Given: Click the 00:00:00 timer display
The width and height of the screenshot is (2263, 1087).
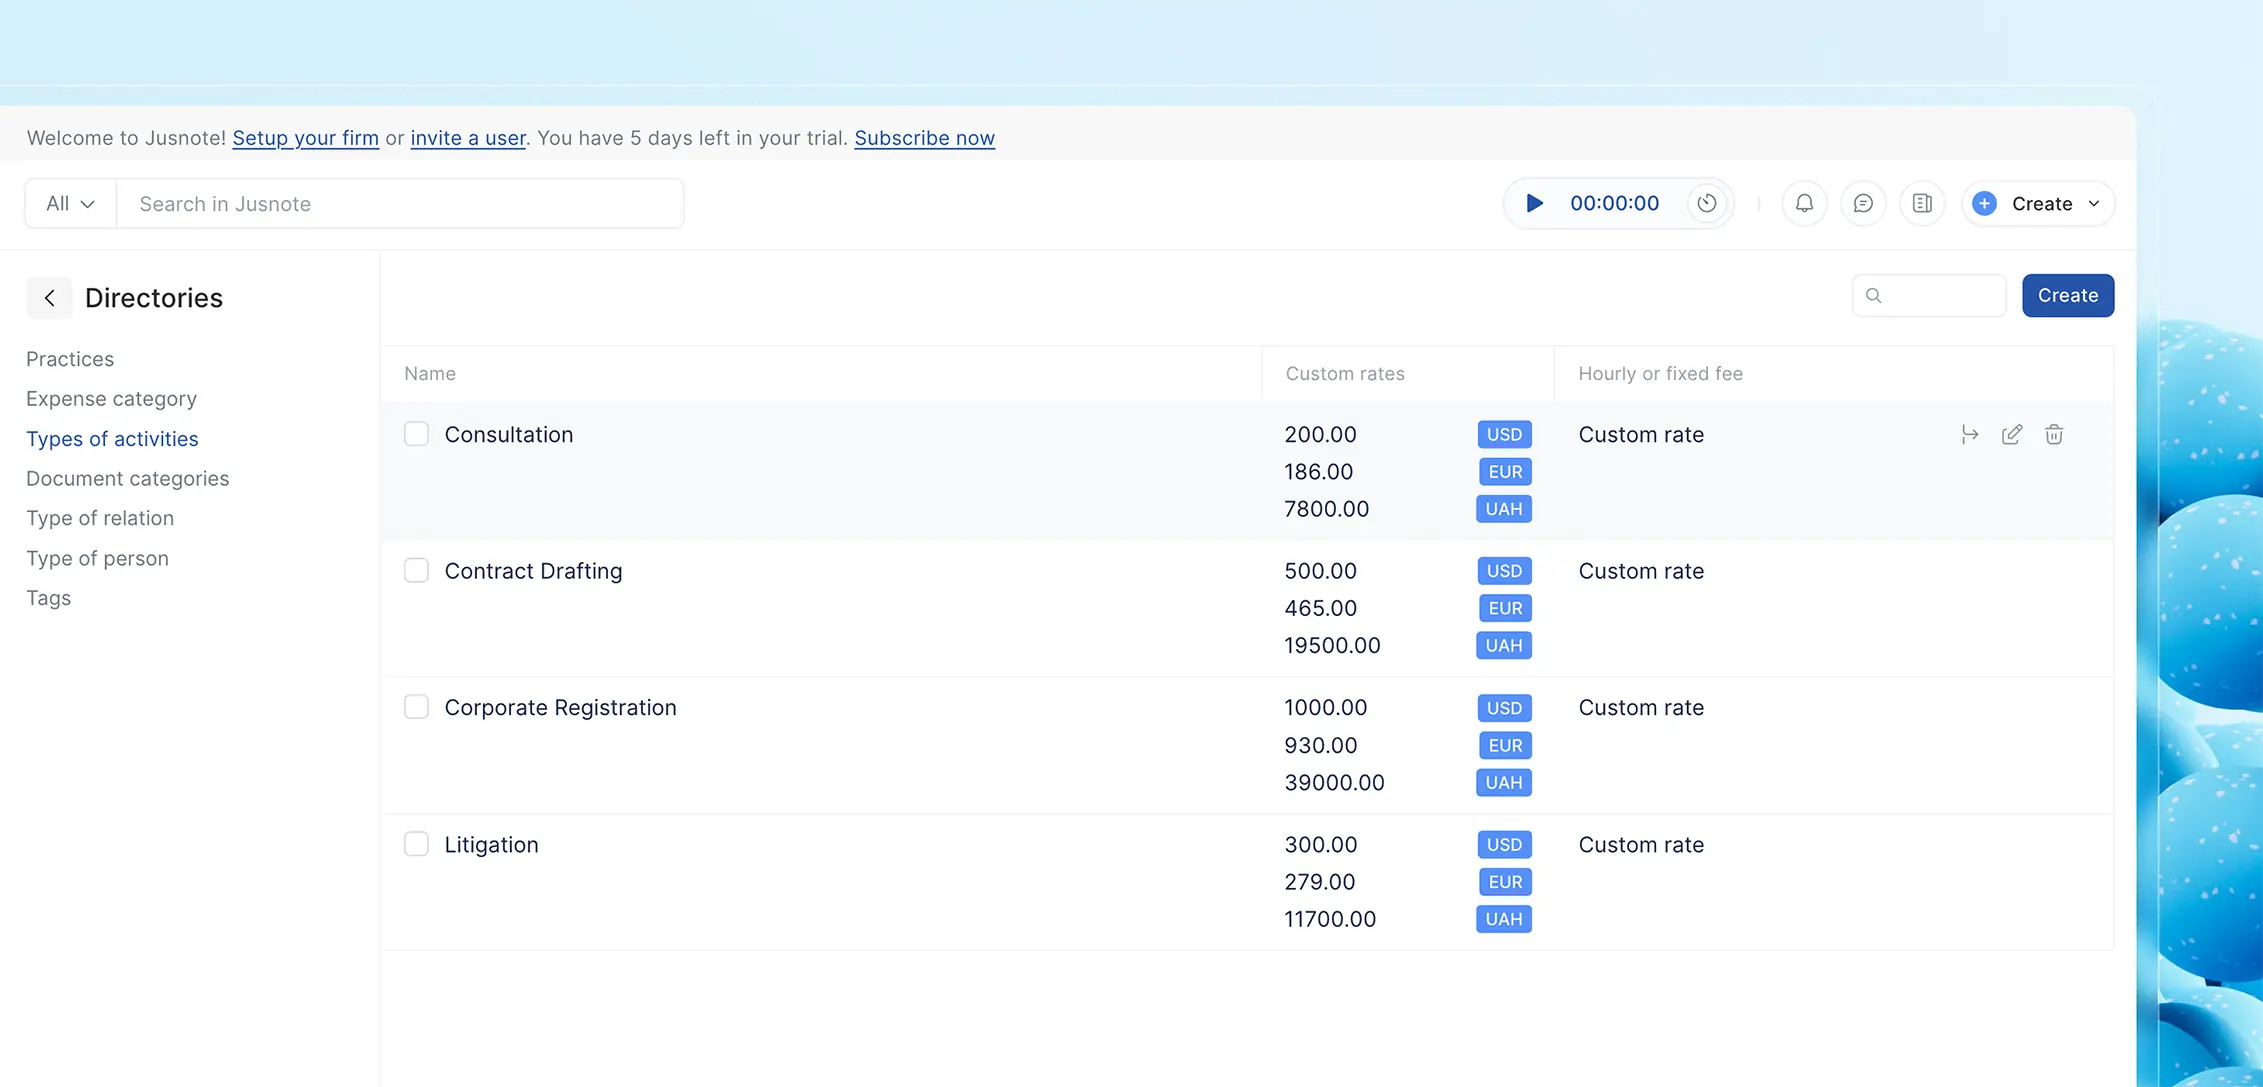Looking at the screenshot, I should tap(1614, 203).
